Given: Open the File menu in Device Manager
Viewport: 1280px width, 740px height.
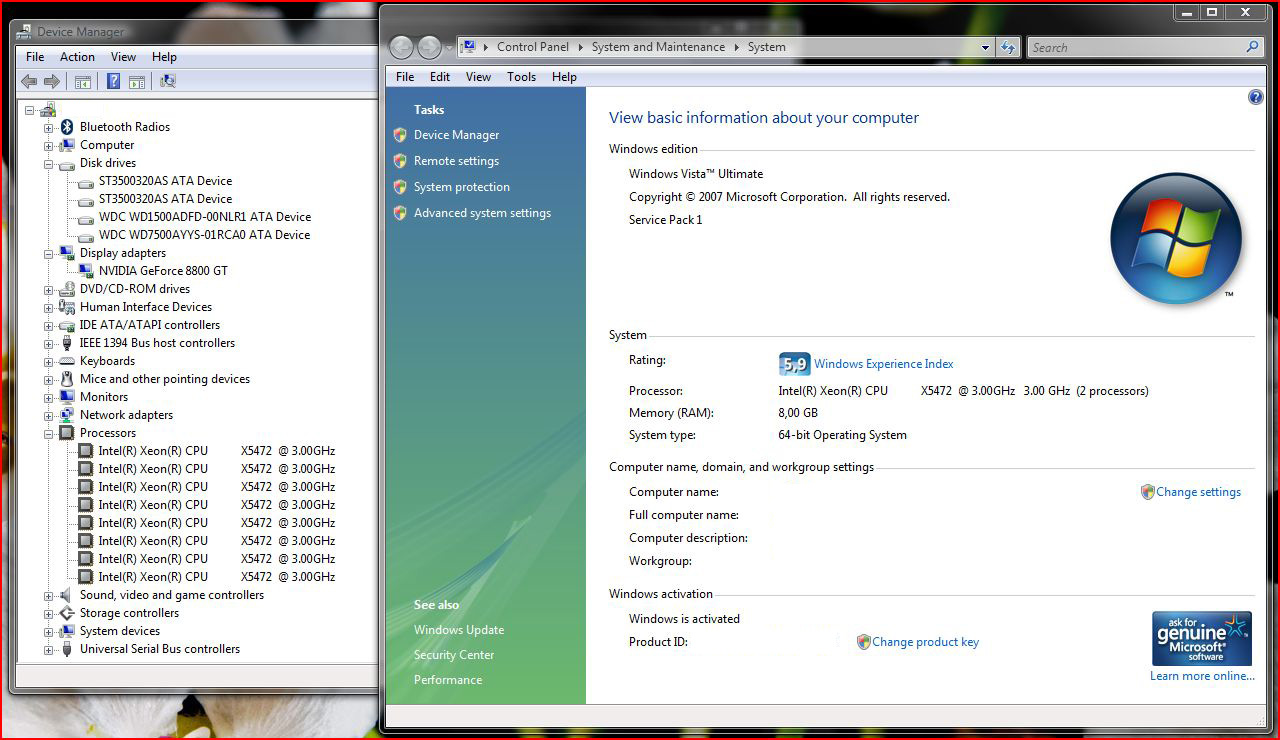Looking at the screenshot, I should tap(35, 57).
